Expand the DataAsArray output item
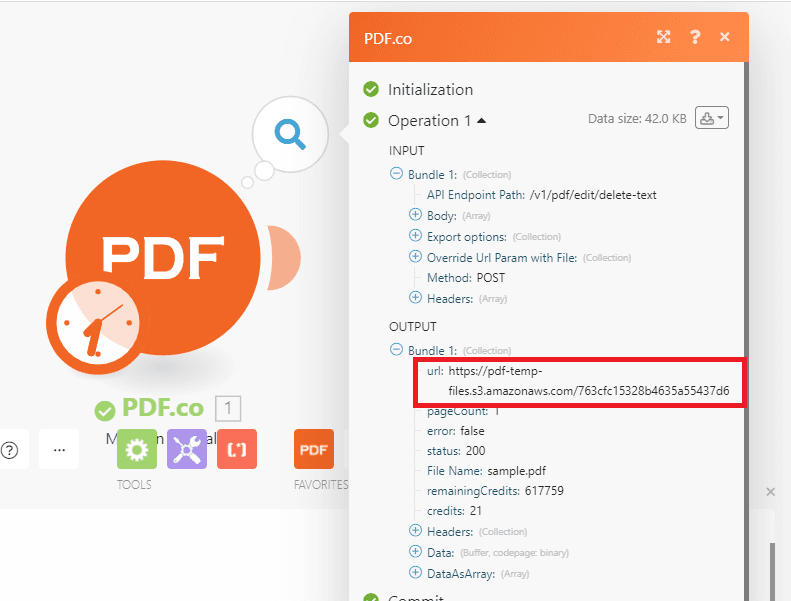This screenshot has width=791, height=601. [415, 573]
